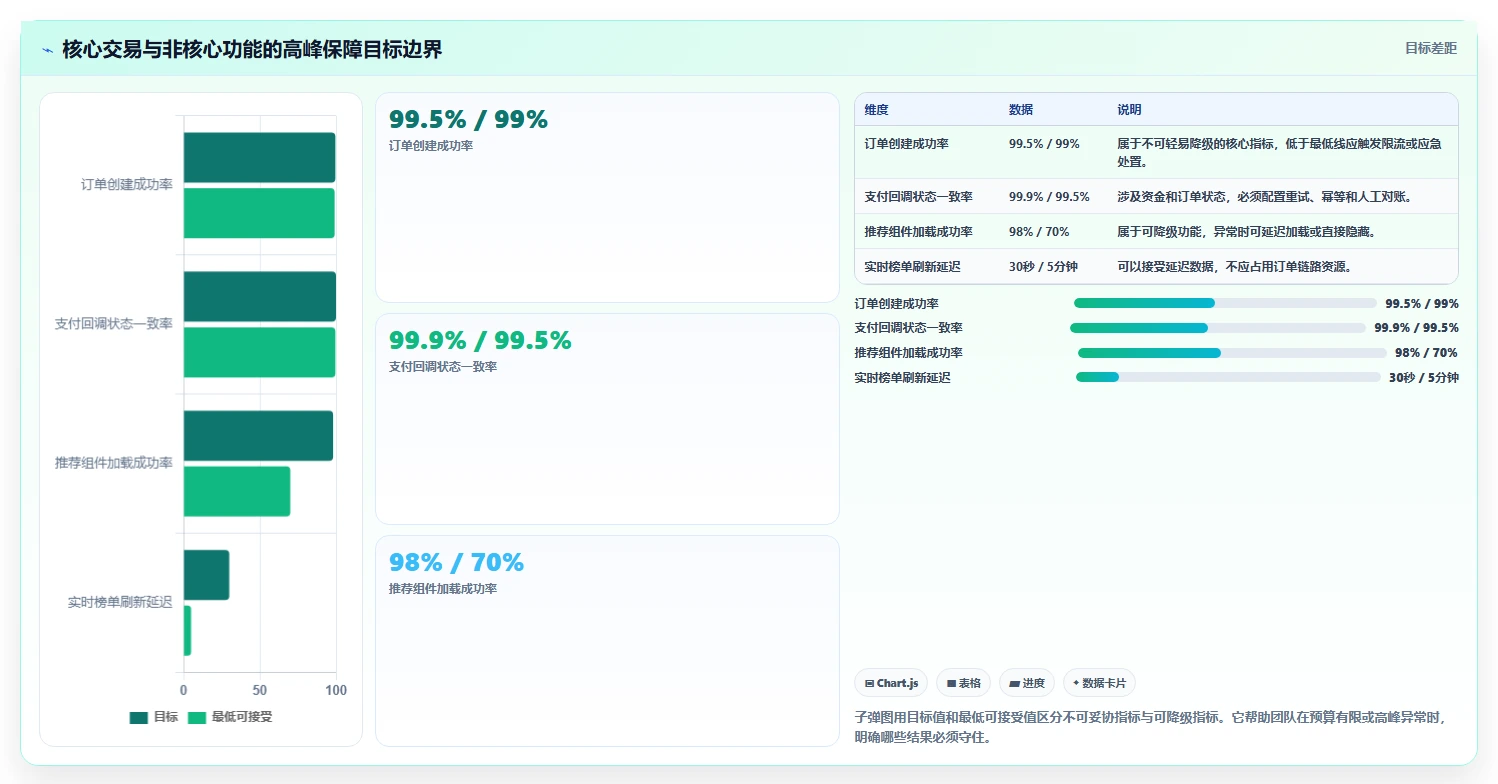Click the large 99.5% / 99% card heading
The image size is (1498, 784).
click(x=468, y=120)
